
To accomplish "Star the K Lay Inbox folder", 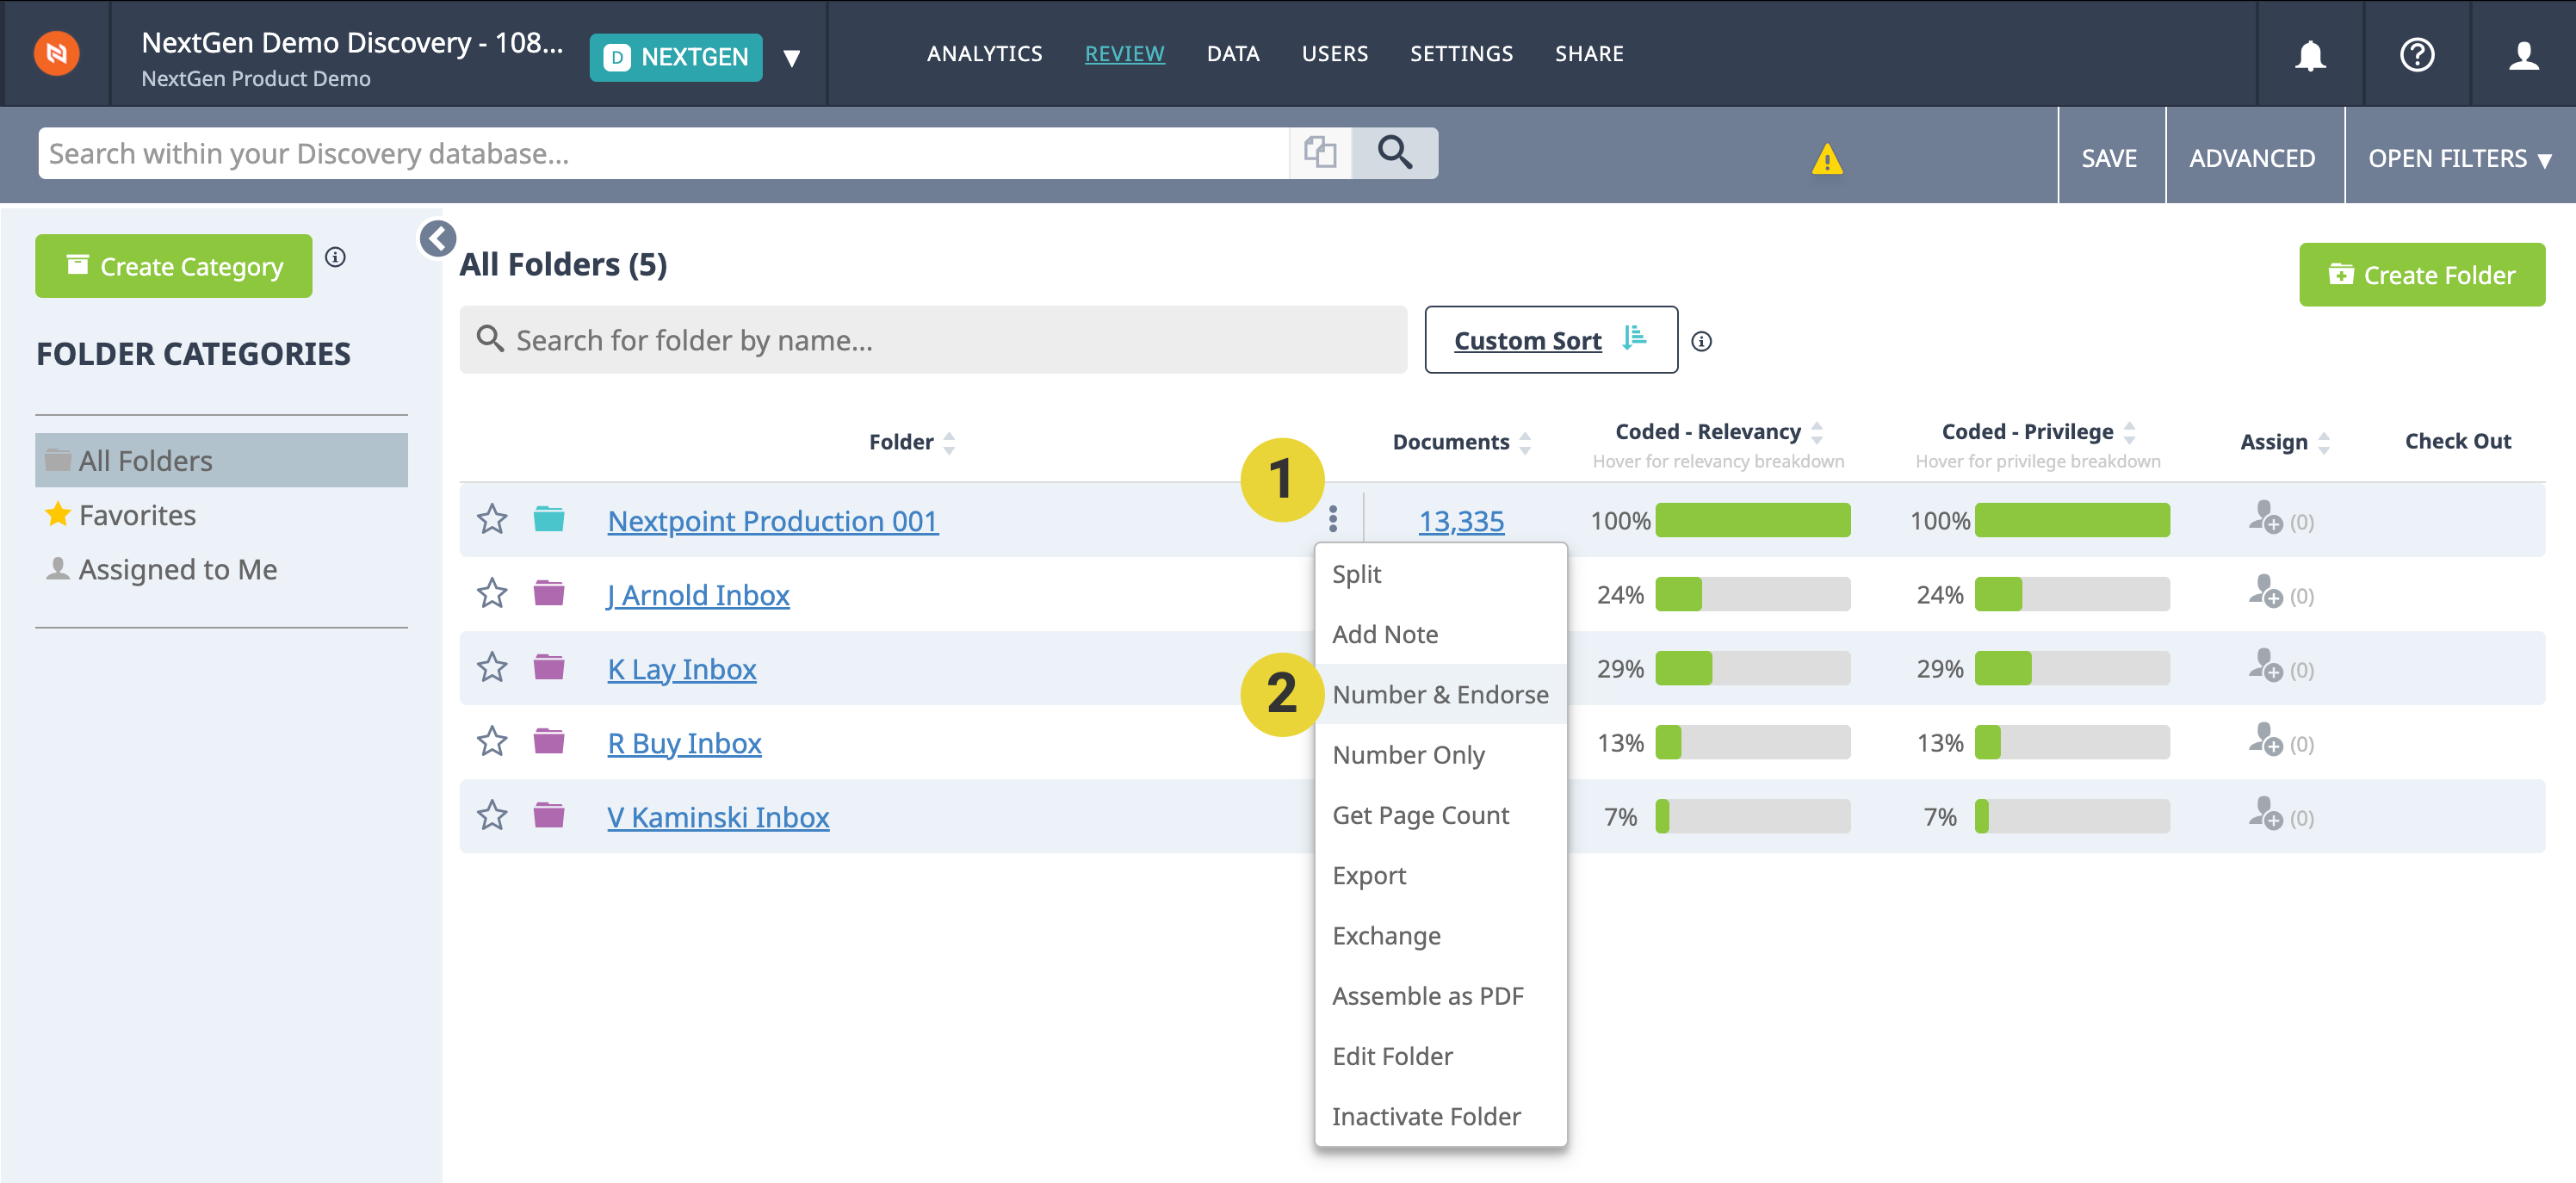I will click(x=491, y=667).
